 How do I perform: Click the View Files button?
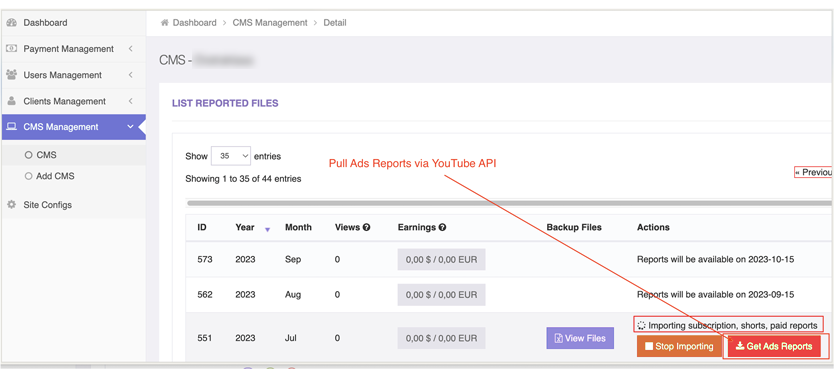[580, 338]
